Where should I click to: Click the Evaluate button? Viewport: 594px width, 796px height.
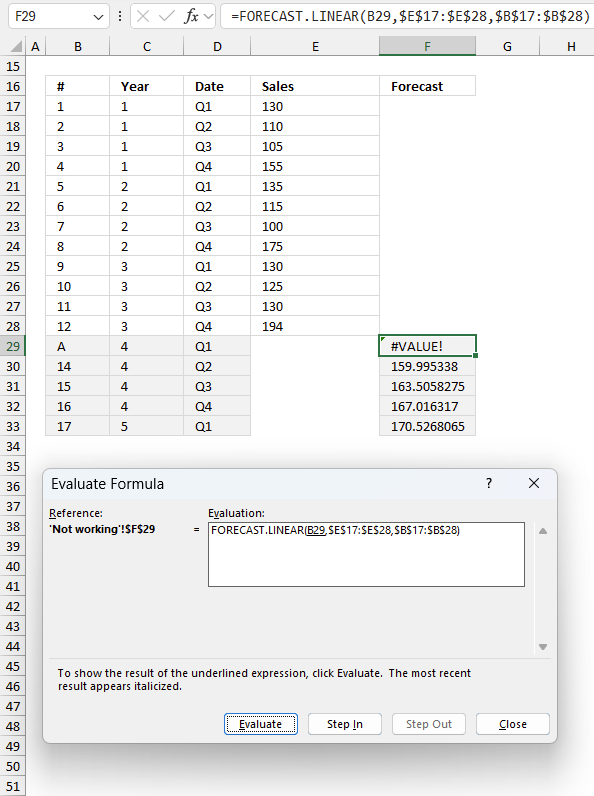pos(261,724)
